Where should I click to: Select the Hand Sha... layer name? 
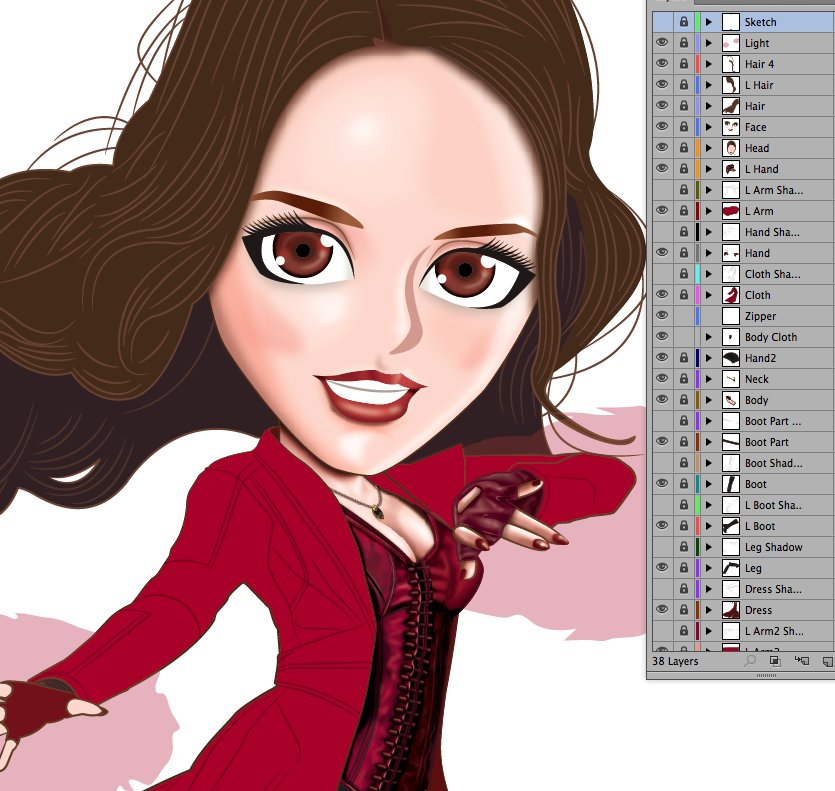pos(772,232)
